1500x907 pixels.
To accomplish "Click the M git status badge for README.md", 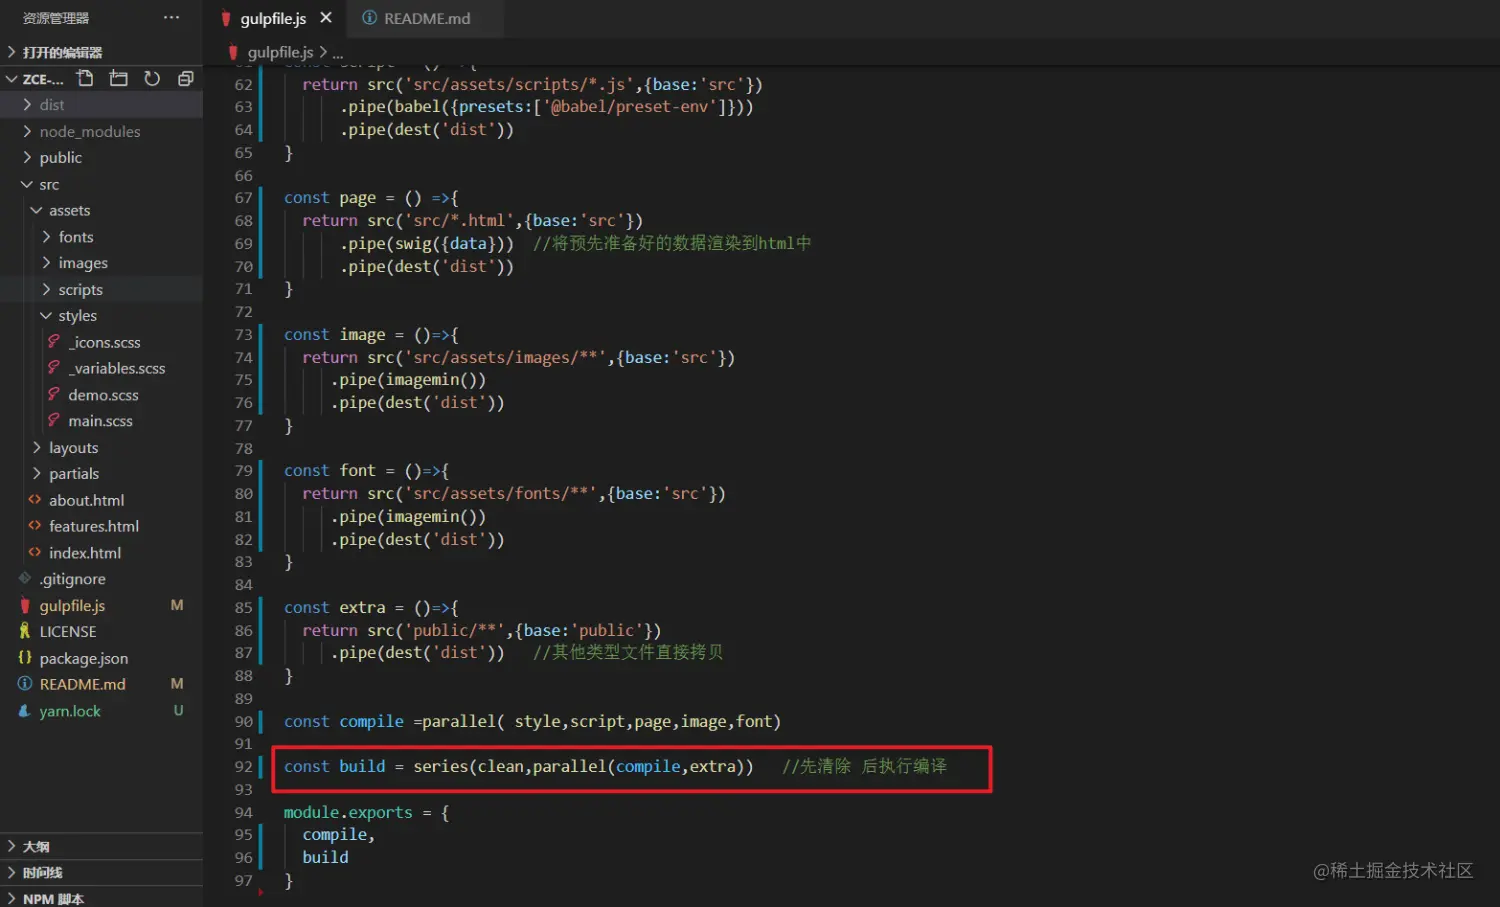I will (177, 684).
